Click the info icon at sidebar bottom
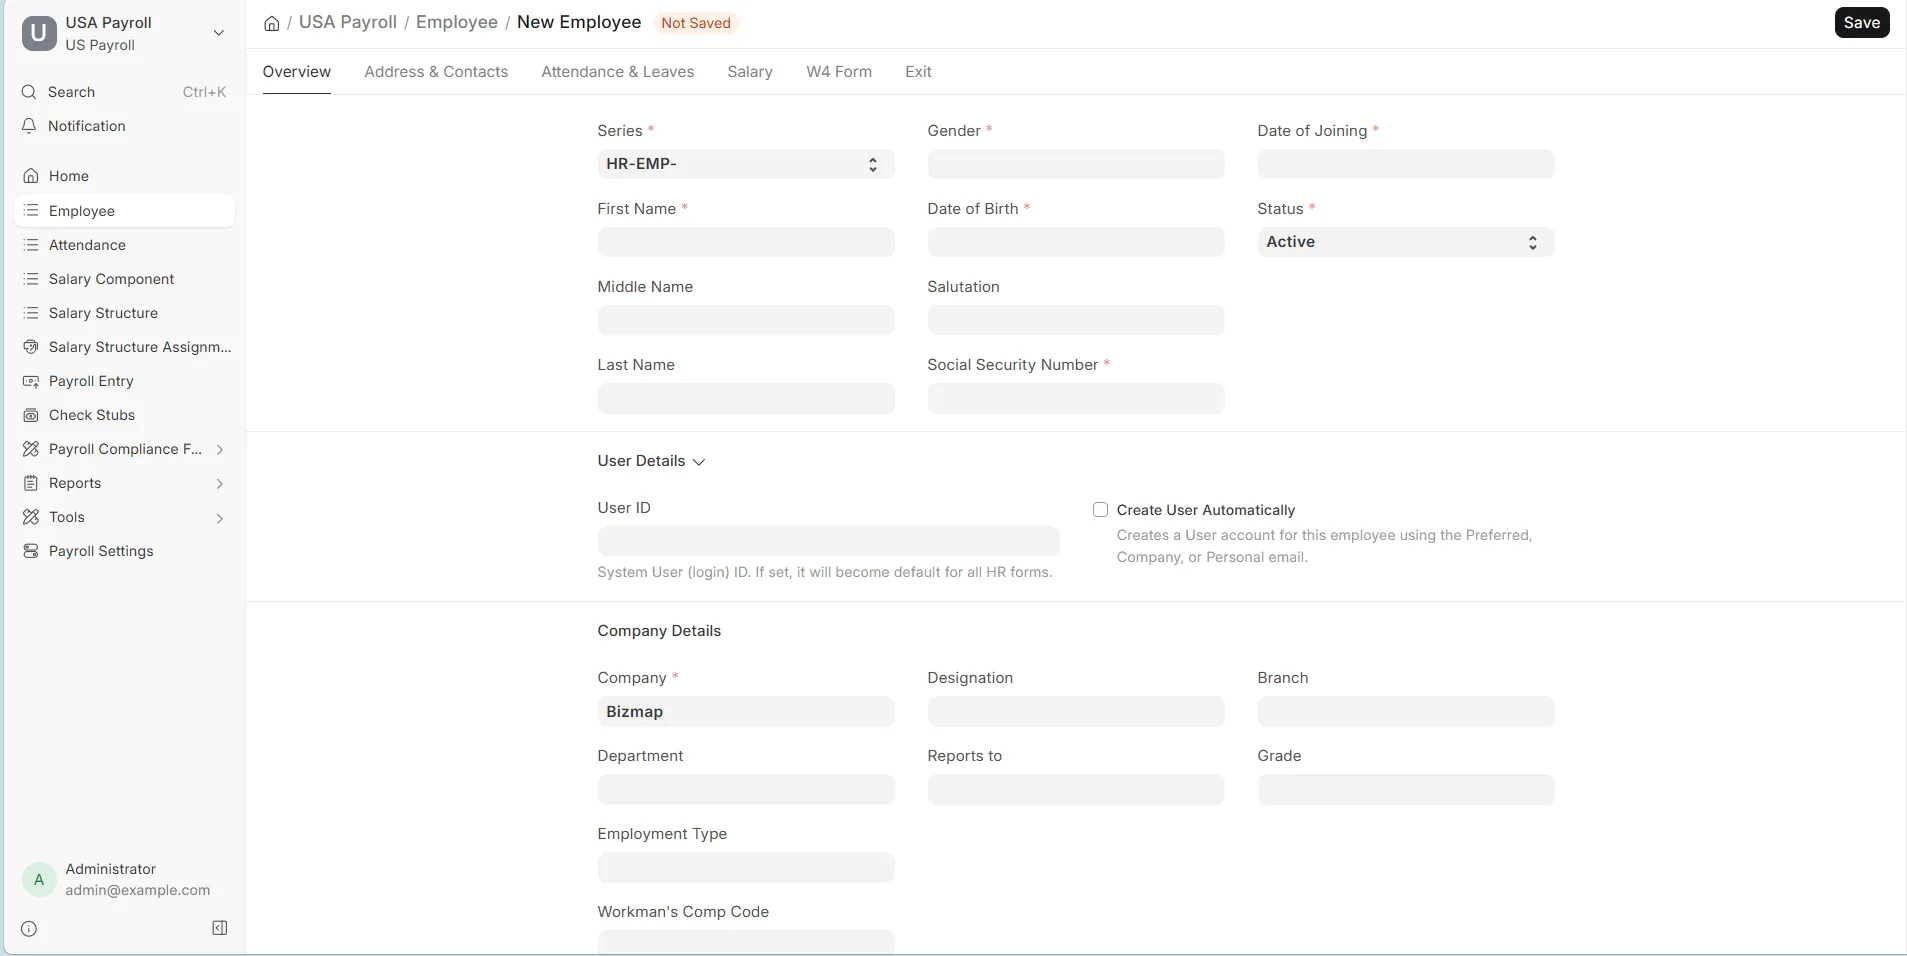The height and width of the screenshot is (956, 1907). [x=29, y=929]
